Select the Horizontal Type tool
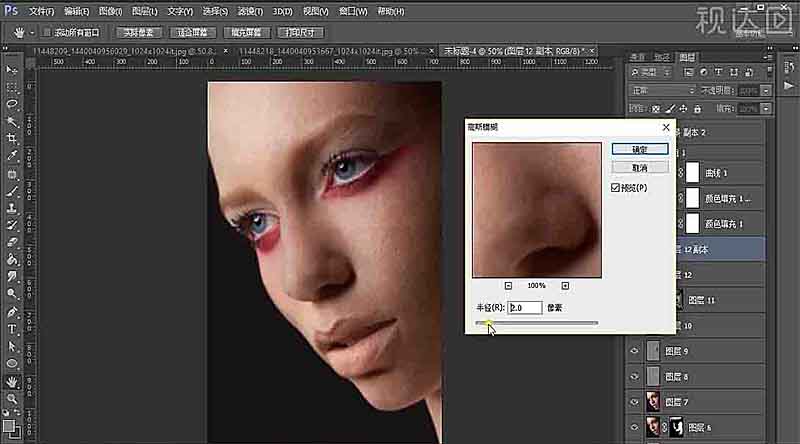 tap(12, 329)
